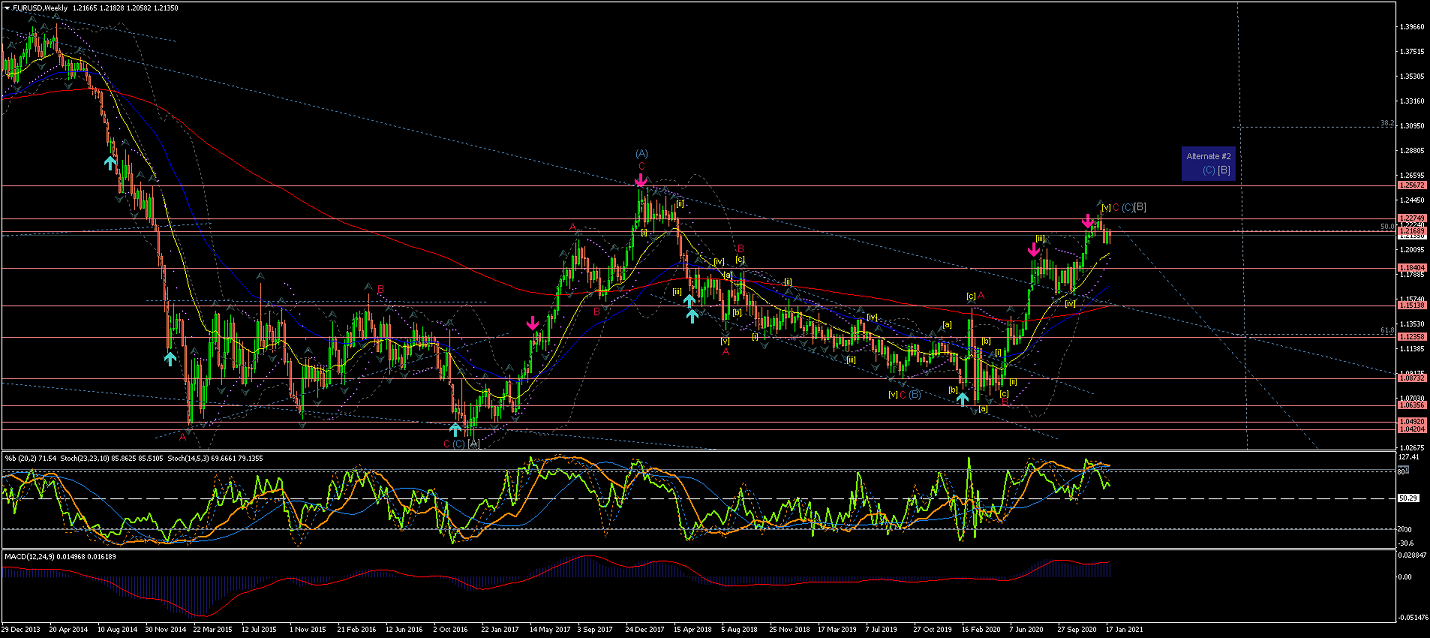Select the blue (A) wave label at the 2018 peak

[641, 153]
